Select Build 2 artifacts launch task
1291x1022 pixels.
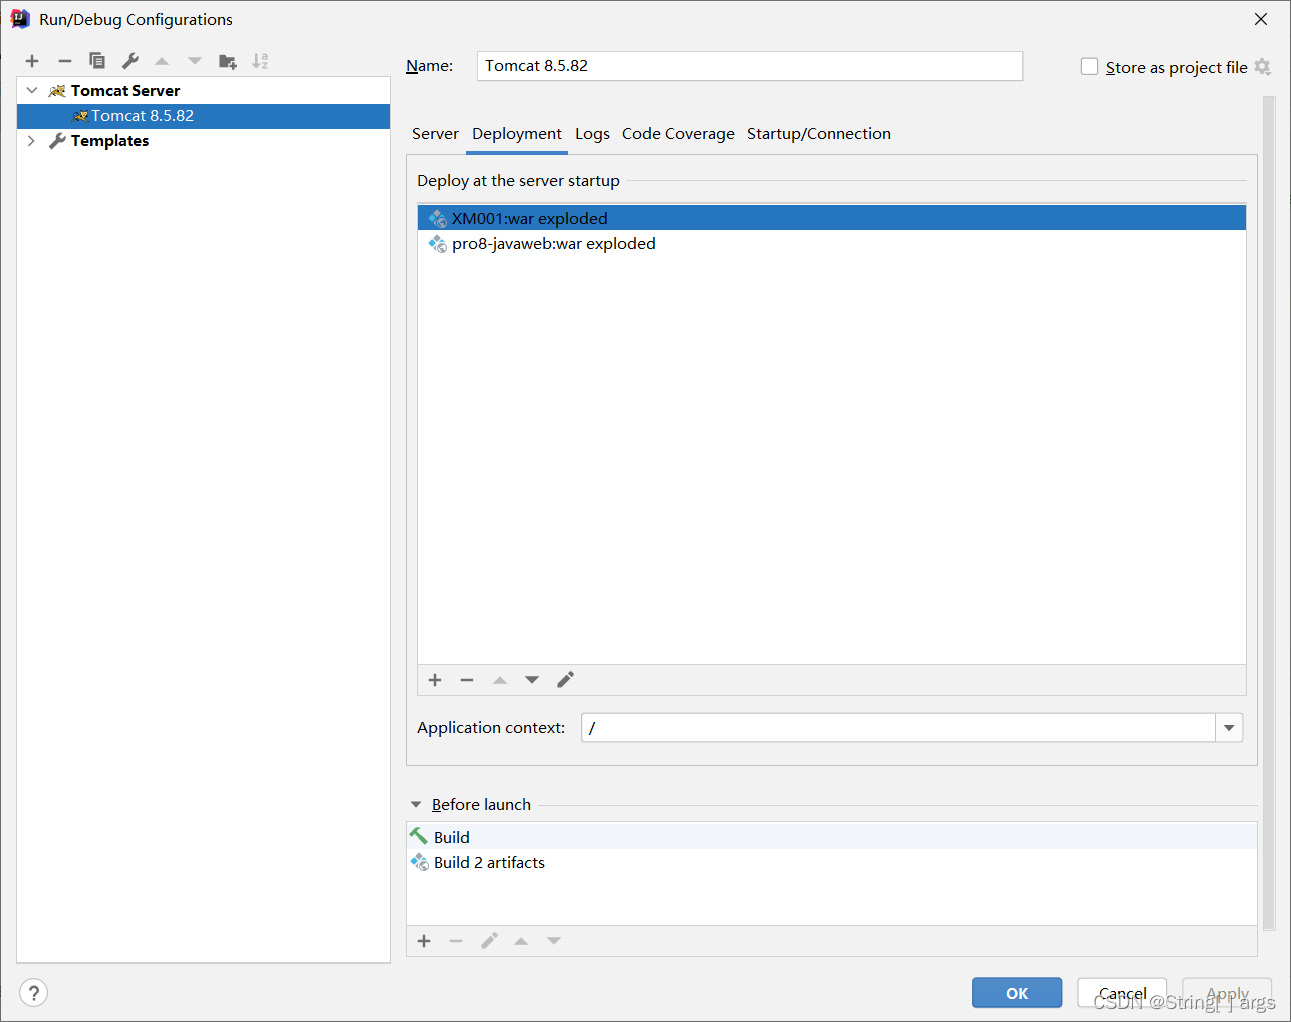tap(832, 862)
